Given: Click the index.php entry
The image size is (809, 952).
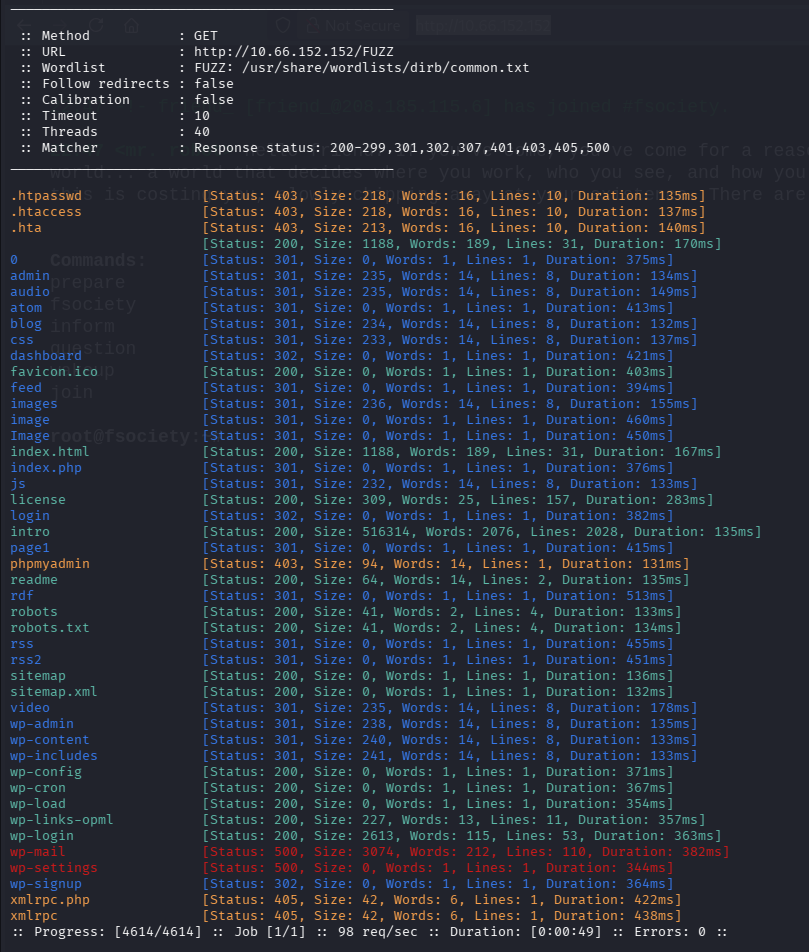Looking at the screenshot, I should point(46,467).
